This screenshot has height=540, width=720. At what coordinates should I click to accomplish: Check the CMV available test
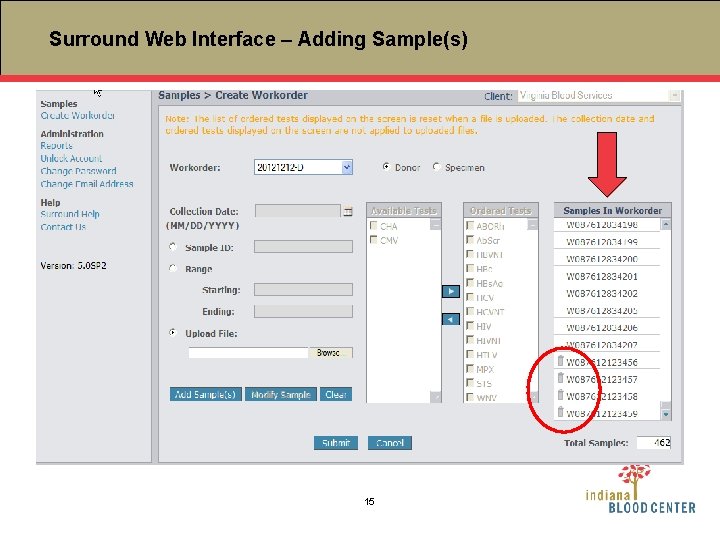[374, 240]
